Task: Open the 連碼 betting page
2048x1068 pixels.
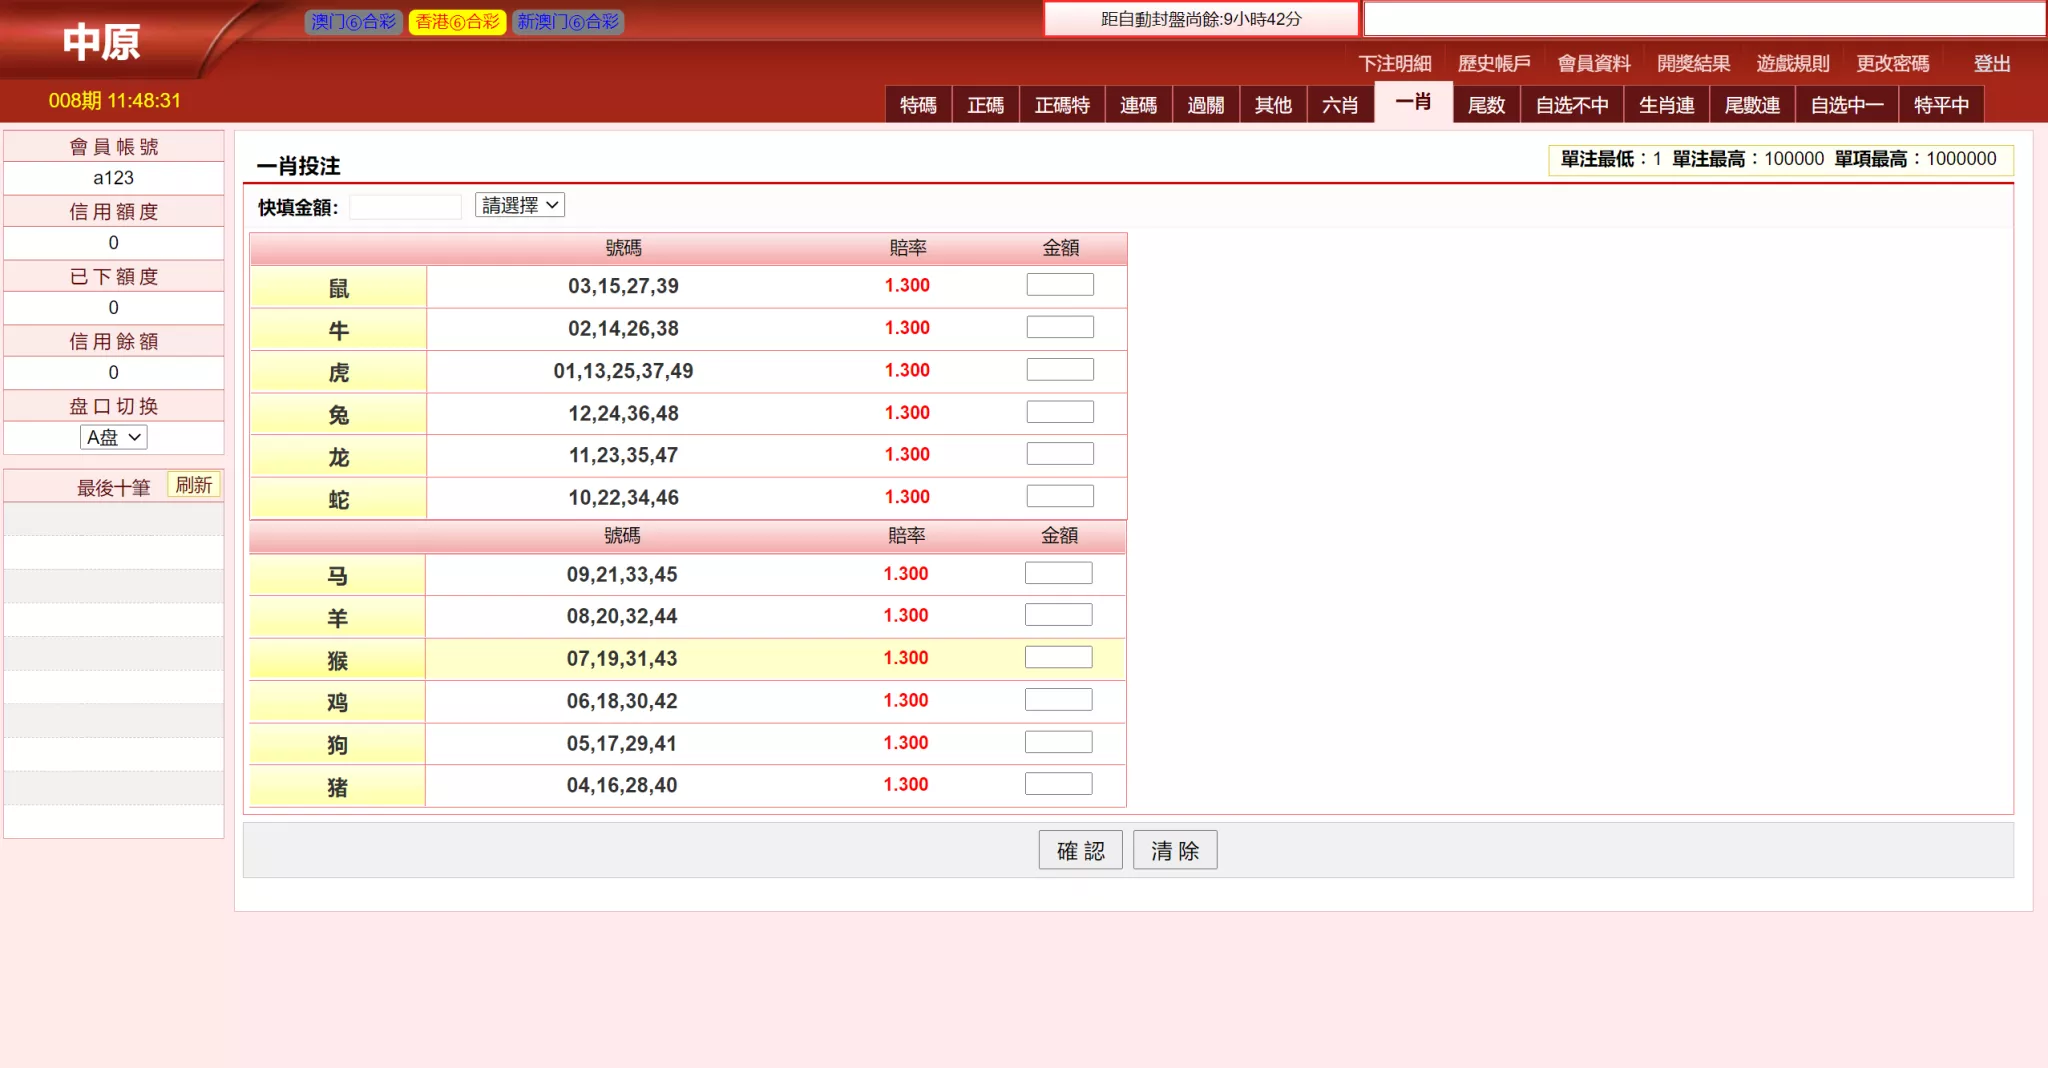Action: [x=1138, y=104]
